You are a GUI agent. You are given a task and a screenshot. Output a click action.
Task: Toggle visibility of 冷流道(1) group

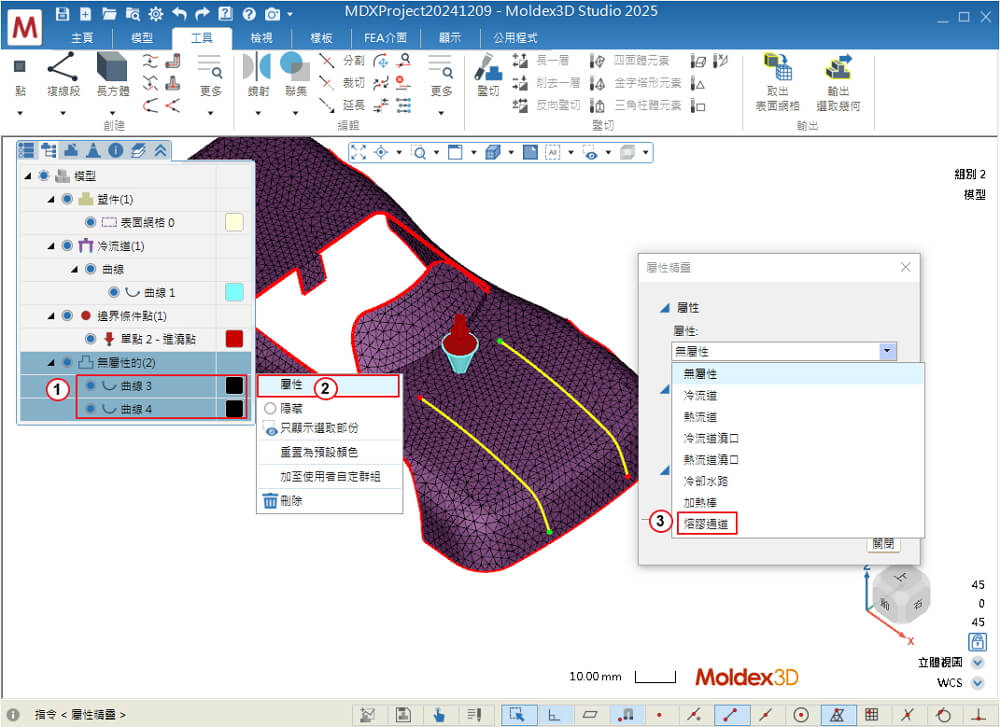pyautogui.click(x=67, y=246)
